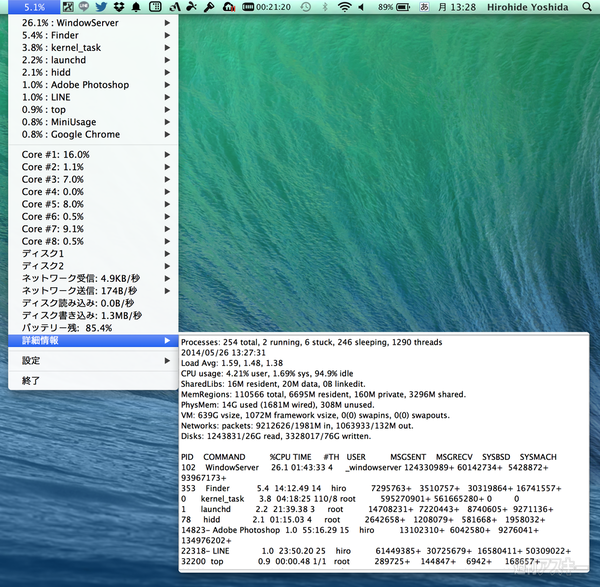The image size is (600, 587).
Task: Open the volume speaker icon
Action: [x=361, y=7]
